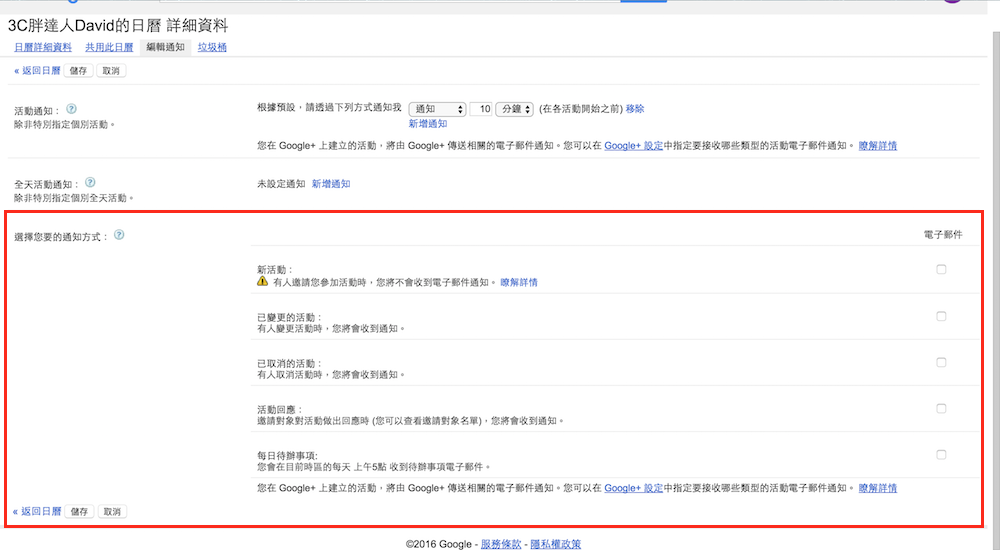Viewport: 1000px width, 550px height.
Task: Check the 已取消的活動 email box
Action: 941,362
